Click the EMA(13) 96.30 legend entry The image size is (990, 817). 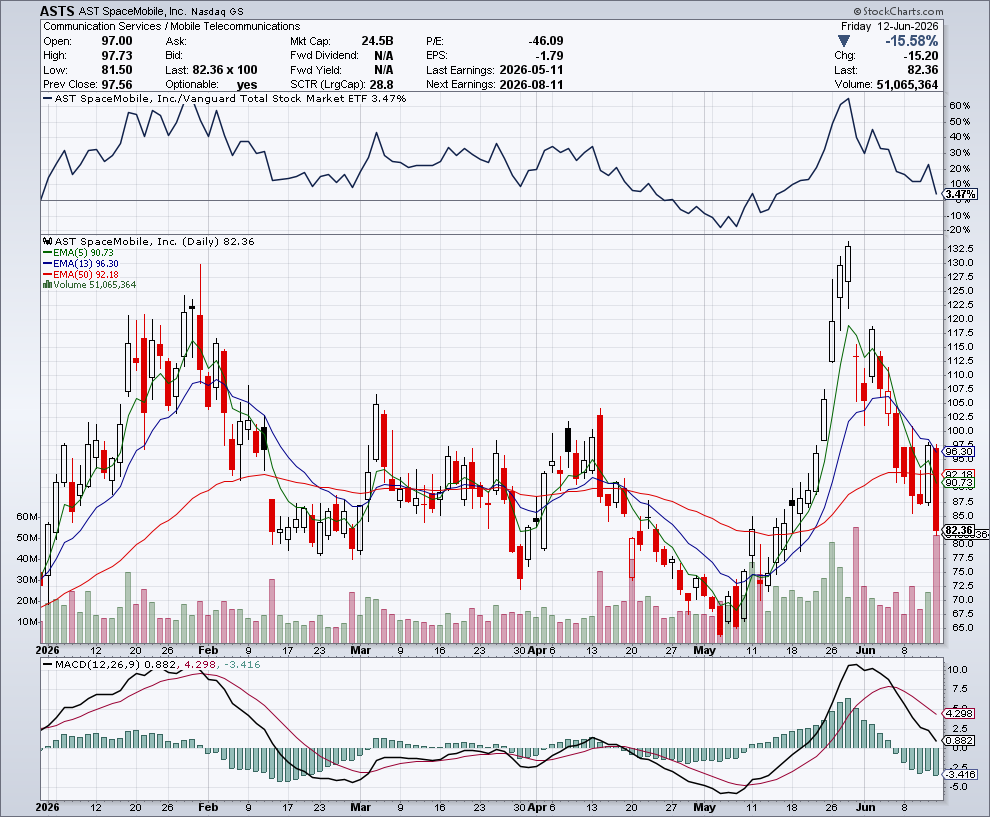coord(81,263)
